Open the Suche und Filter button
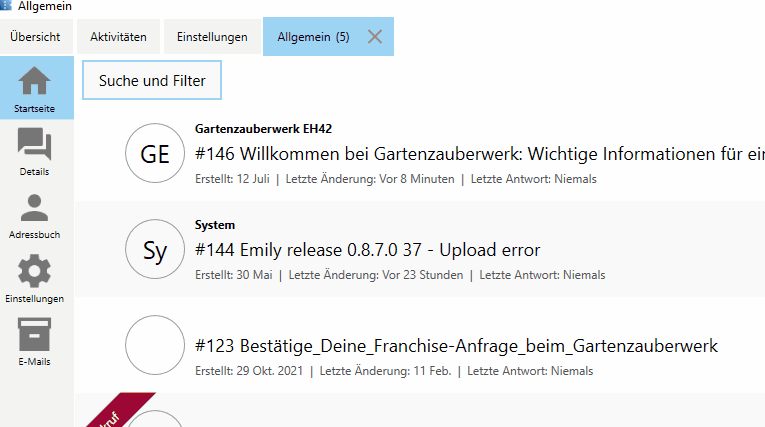This screenshot has height=427, width=765. point(152,81)
